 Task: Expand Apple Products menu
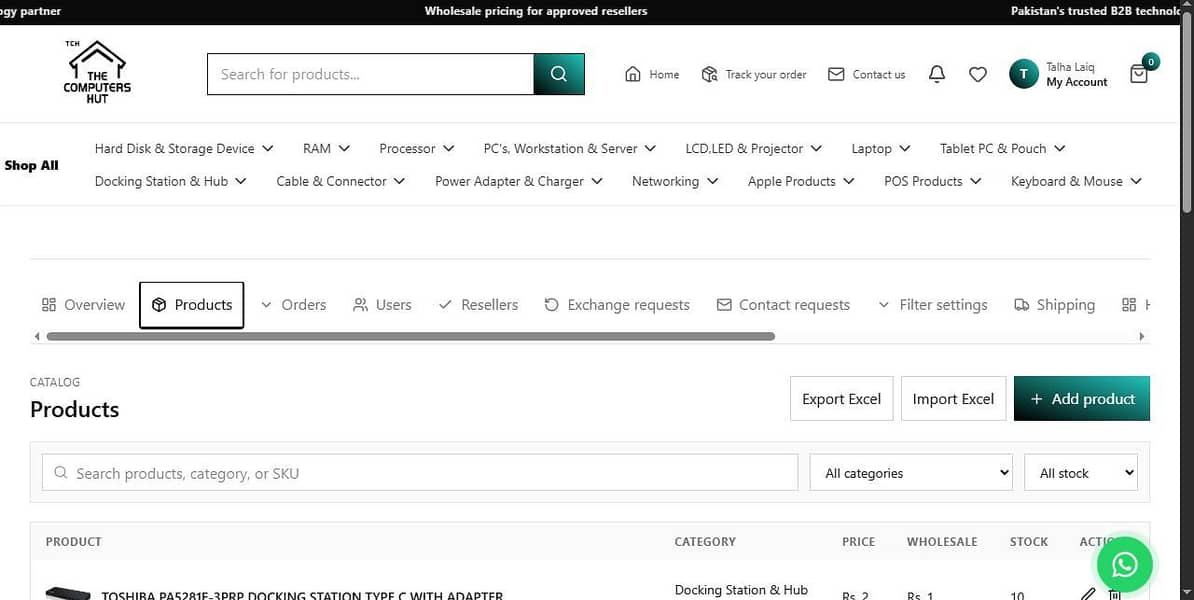point(801,181)
